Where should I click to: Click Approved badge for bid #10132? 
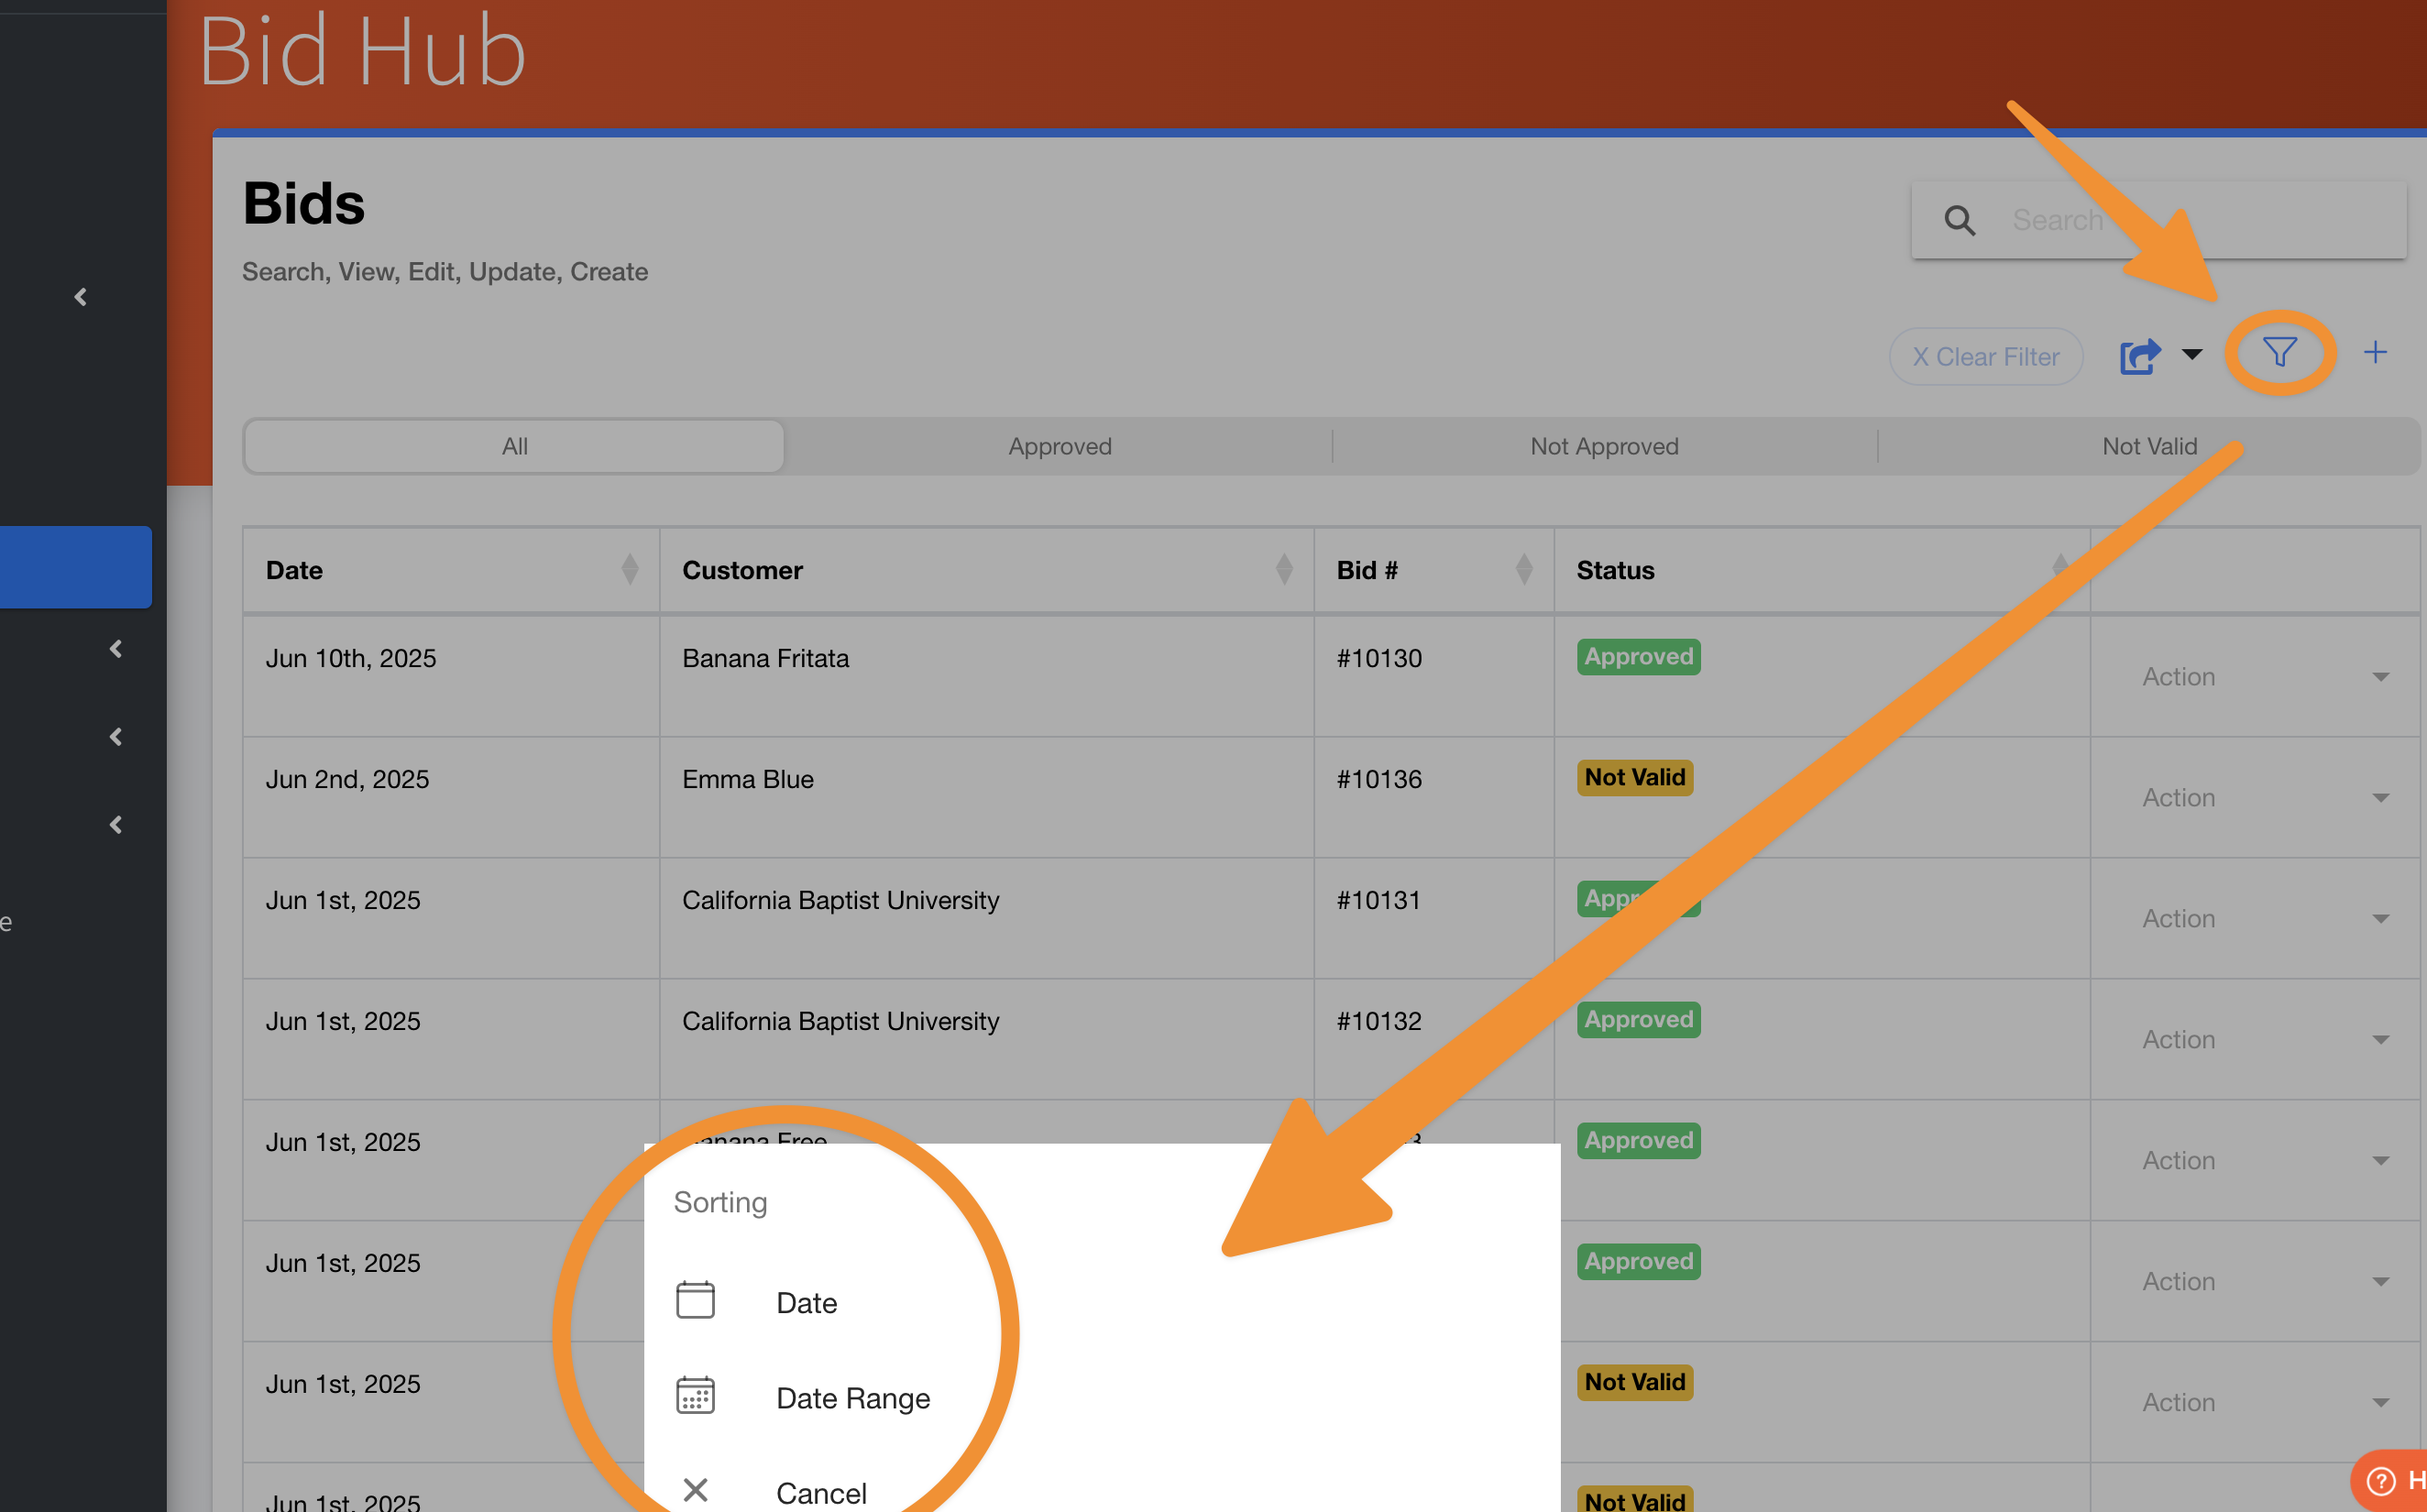[x=1638, y=1020]
